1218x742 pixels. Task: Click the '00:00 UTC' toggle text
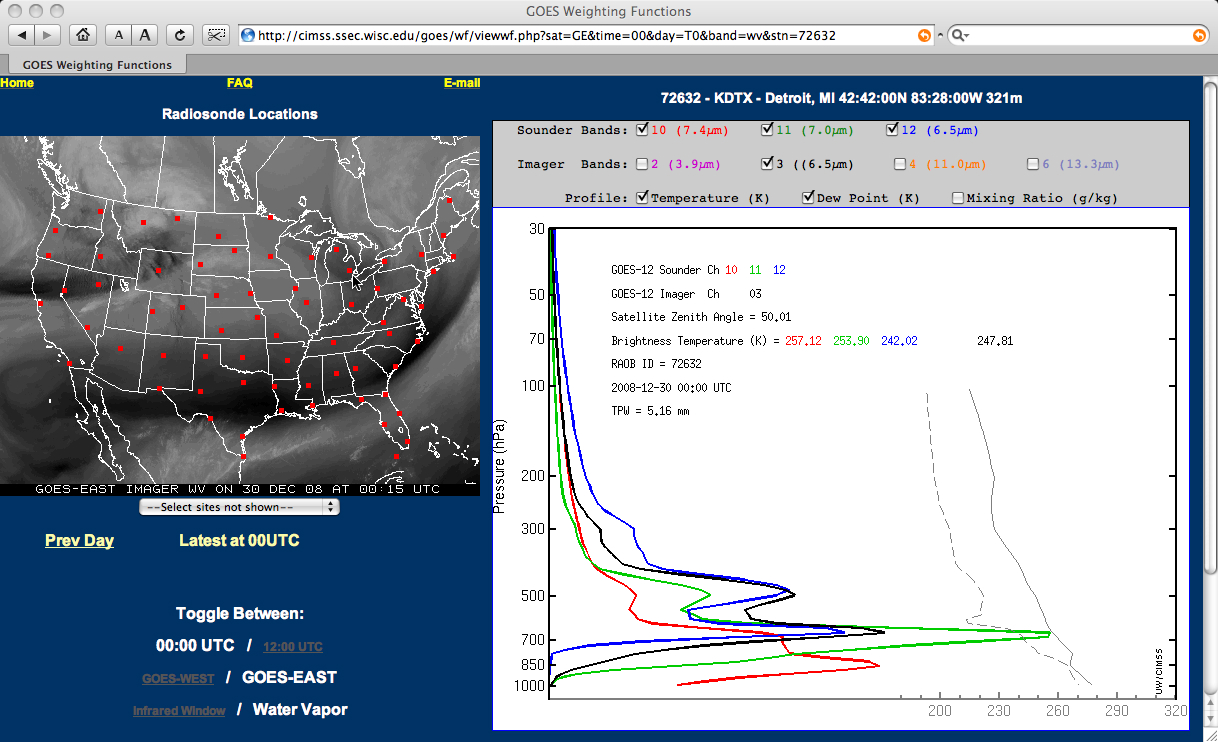point(195,646)
